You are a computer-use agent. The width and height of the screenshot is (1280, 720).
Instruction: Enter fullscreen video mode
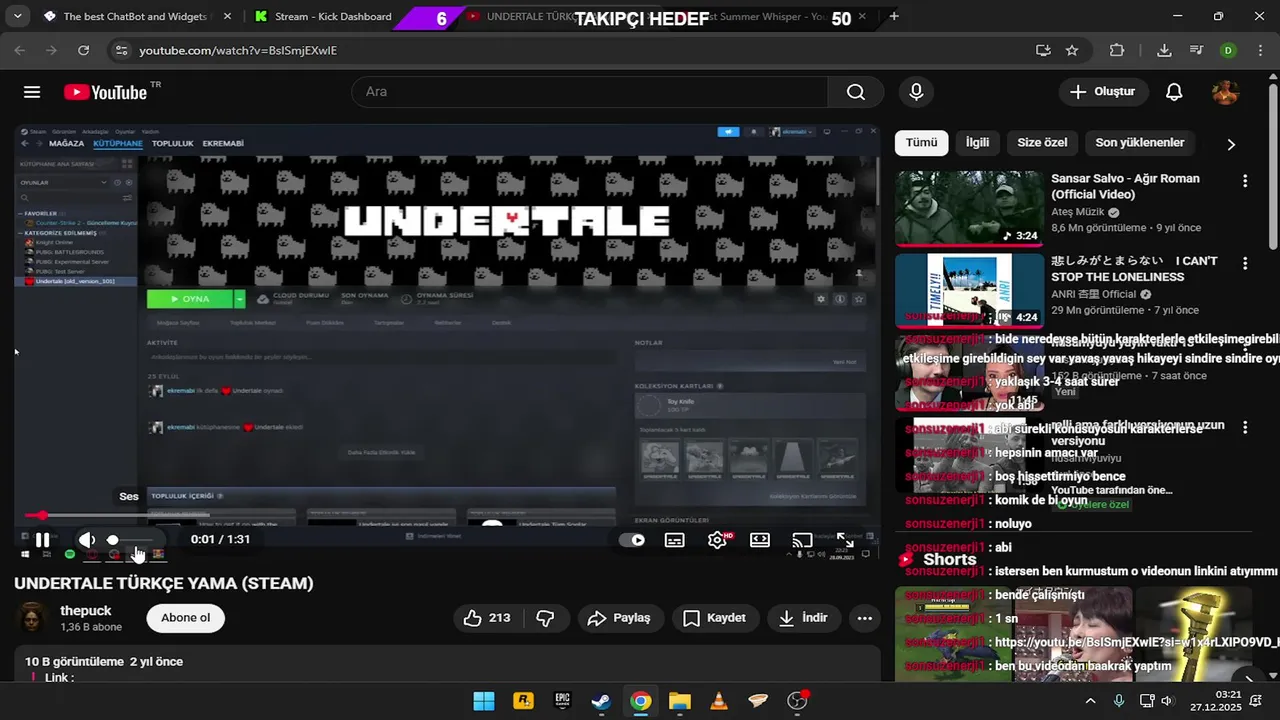[845, 540]
